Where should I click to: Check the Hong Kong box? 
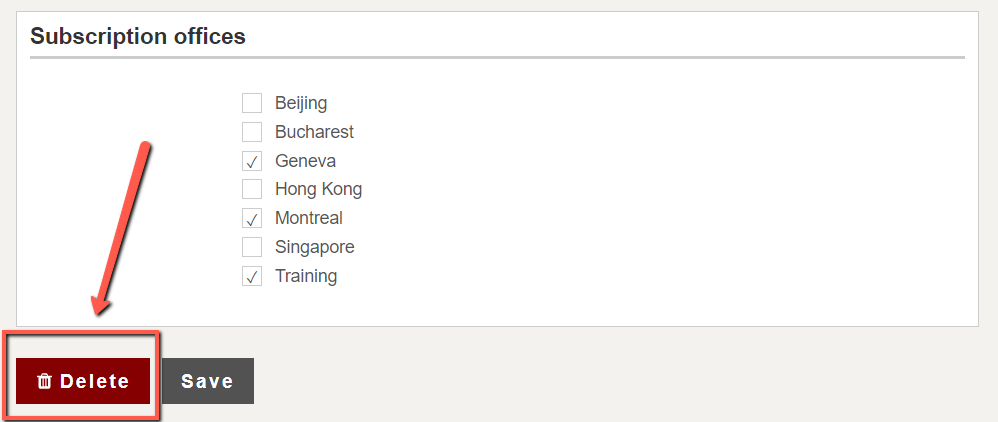(x=252, y=189)
